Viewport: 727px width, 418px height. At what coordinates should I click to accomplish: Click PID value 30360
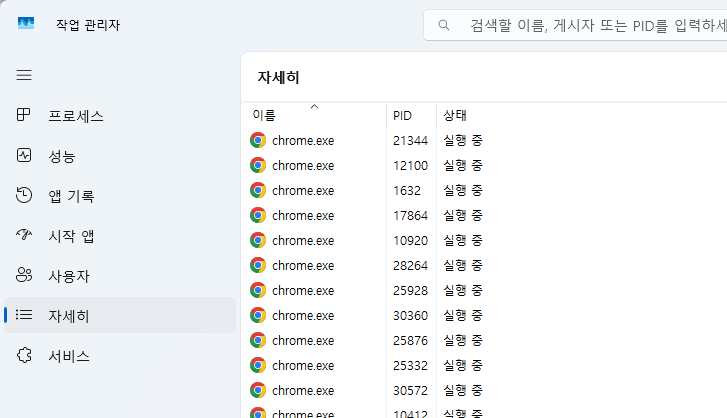coord(410,316)
